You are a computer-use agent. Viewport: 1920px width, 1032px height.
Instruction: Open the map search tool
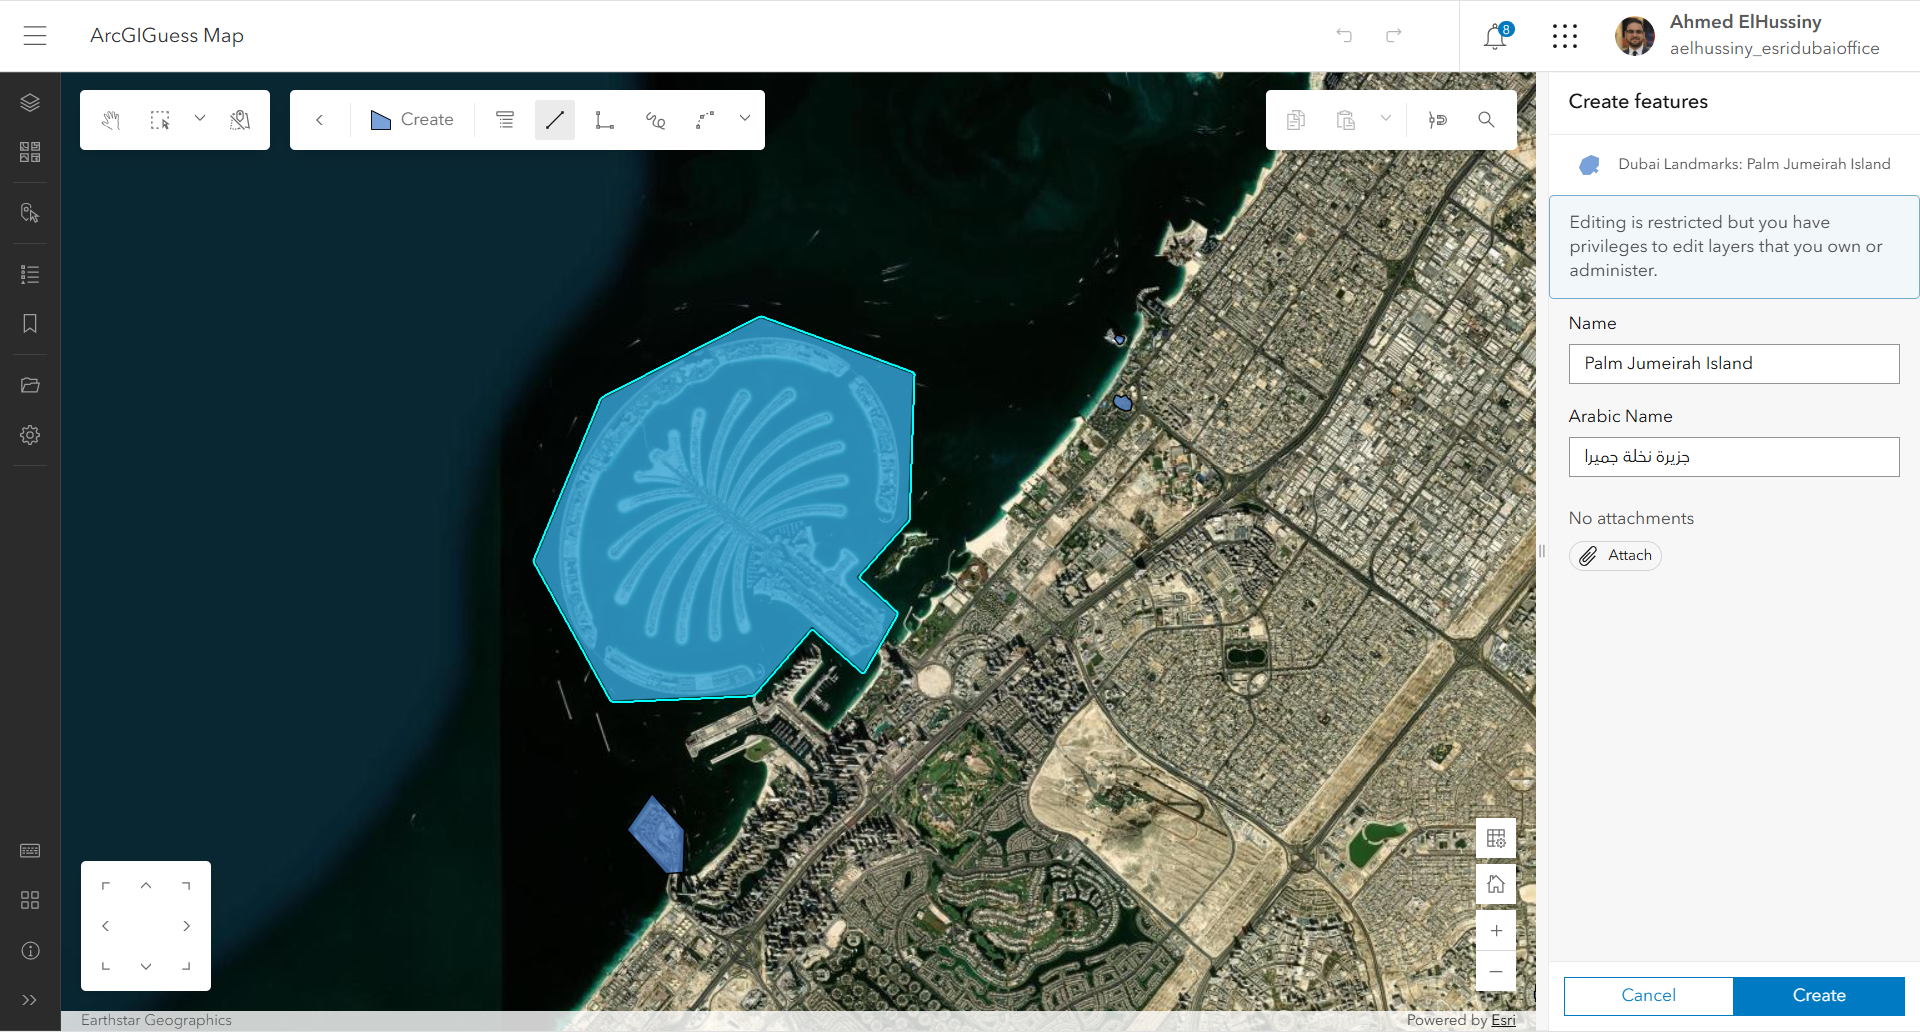(x=1487, y=120)
